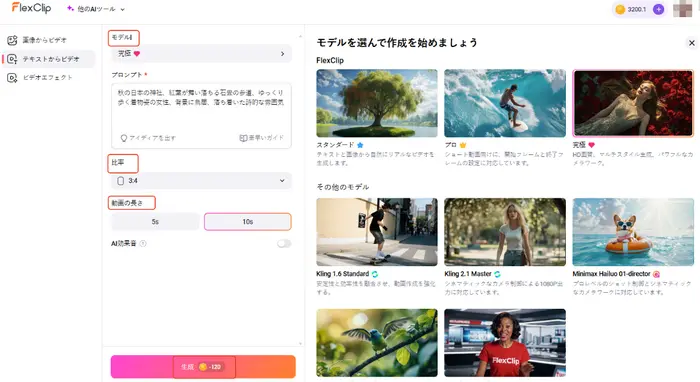700x382 pixels.
Task: Click the AI効果音 help icon
Action: [143, 244]
